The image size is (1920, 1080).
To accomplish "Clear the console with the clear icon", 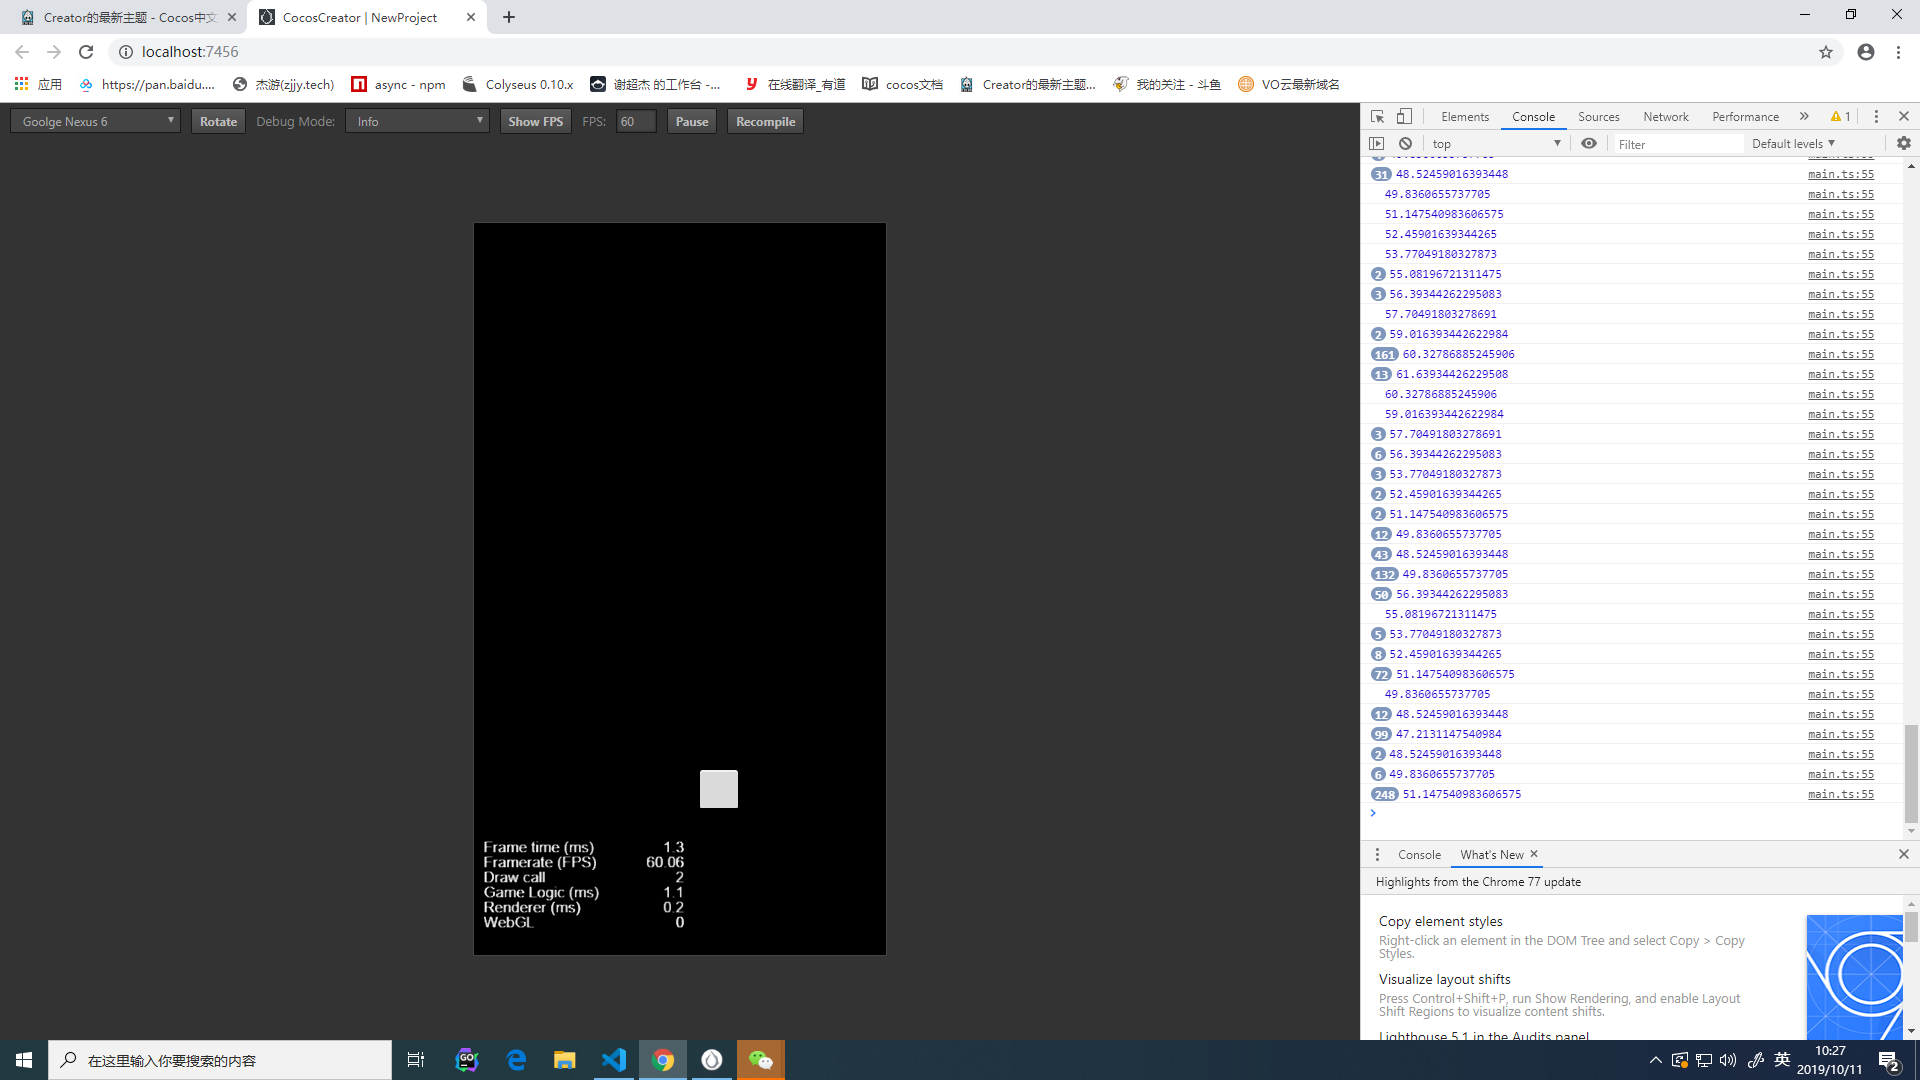I will (1405, 143).
